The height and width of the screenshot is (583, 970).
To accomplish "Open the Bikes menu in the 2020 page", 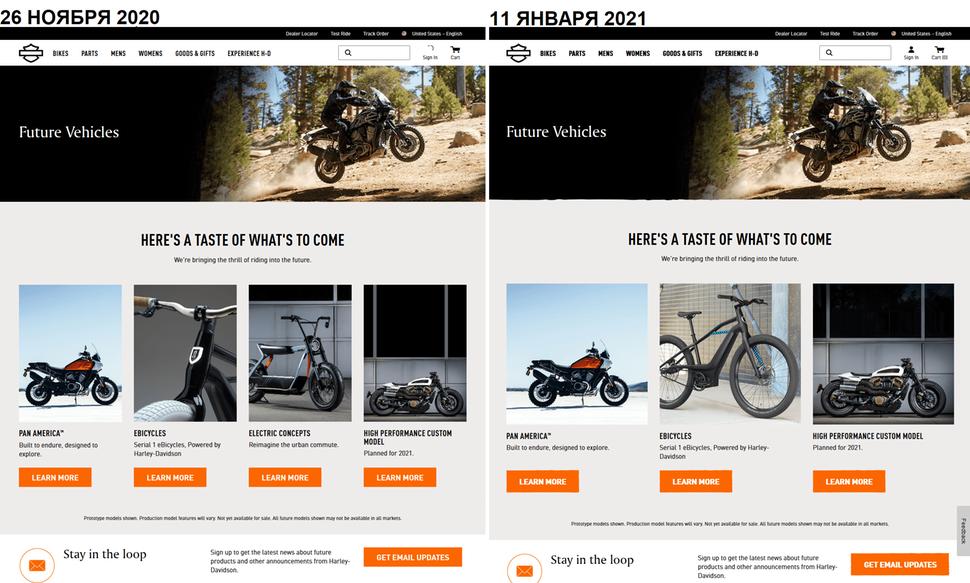I will pyautogui.click(x=61, y=53).
